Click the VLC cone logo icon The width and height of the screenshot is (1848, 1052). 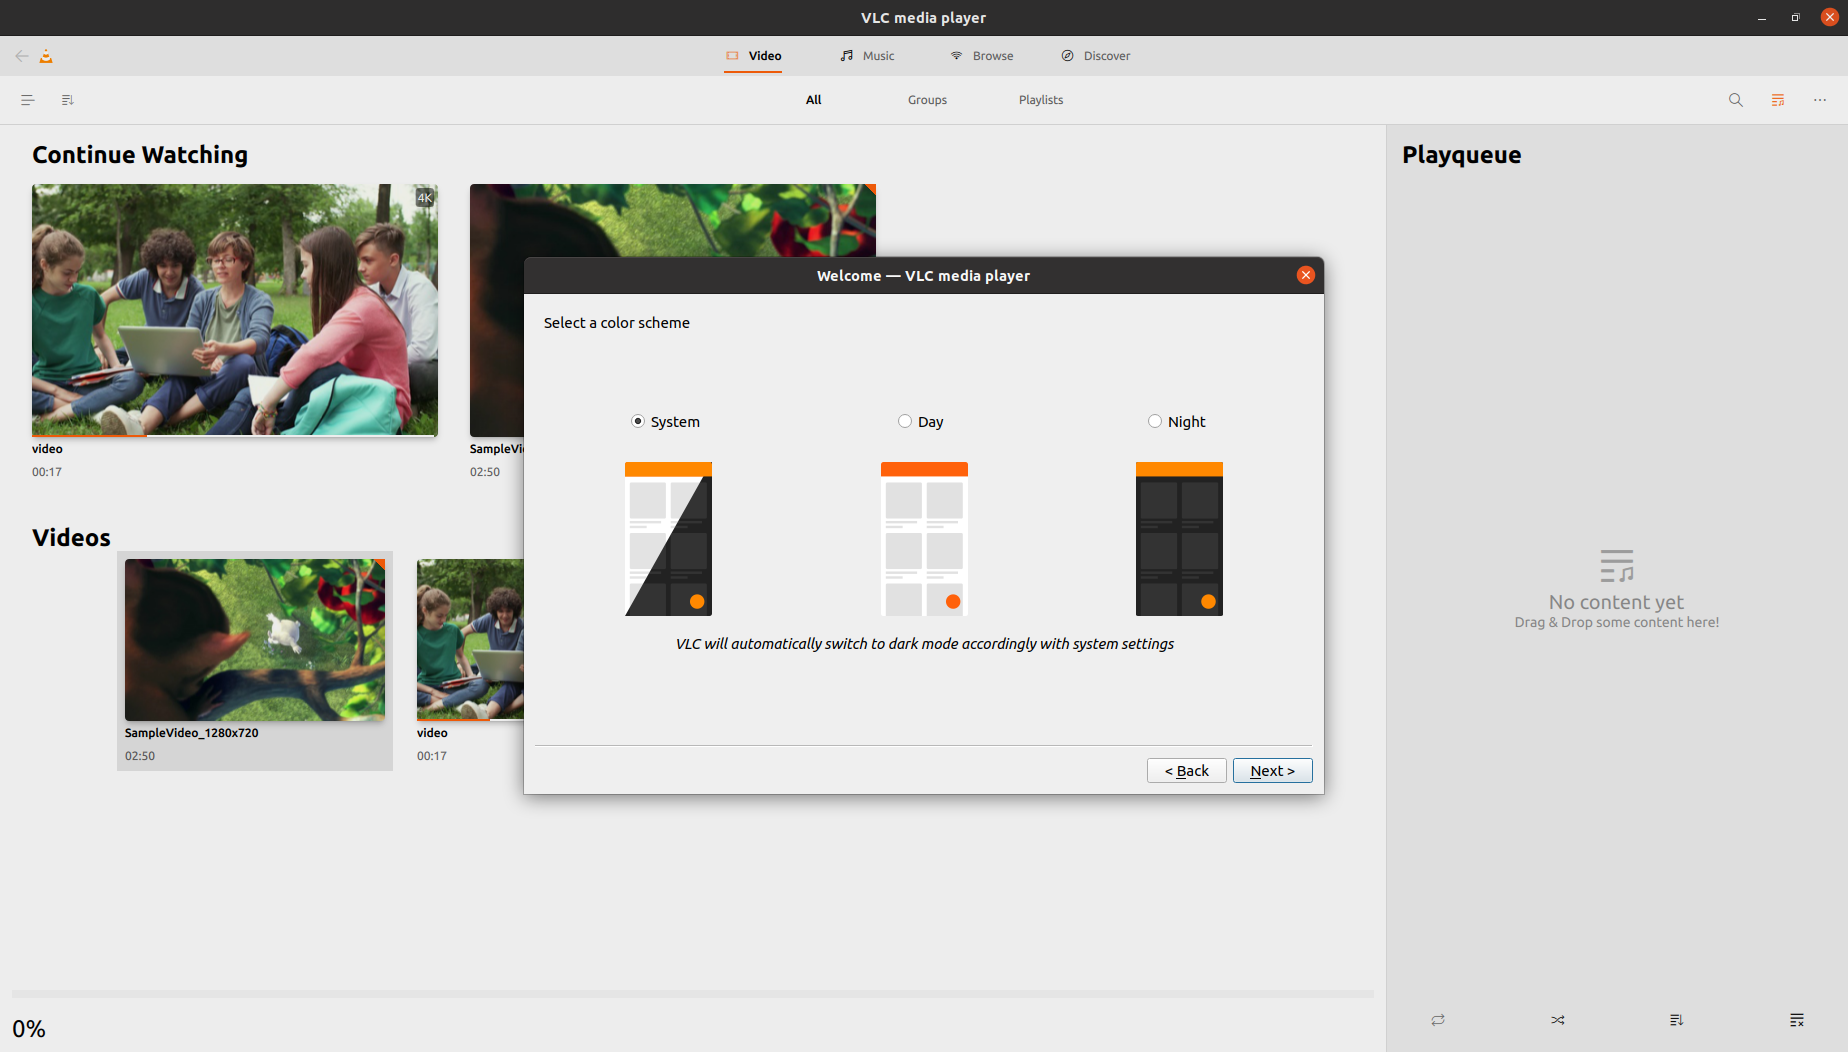click(x=46, y=56)
